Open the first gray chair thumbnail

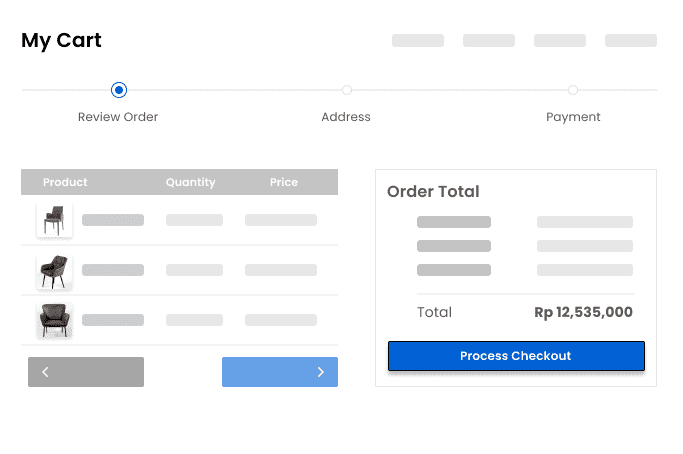[x=54, y=220]
